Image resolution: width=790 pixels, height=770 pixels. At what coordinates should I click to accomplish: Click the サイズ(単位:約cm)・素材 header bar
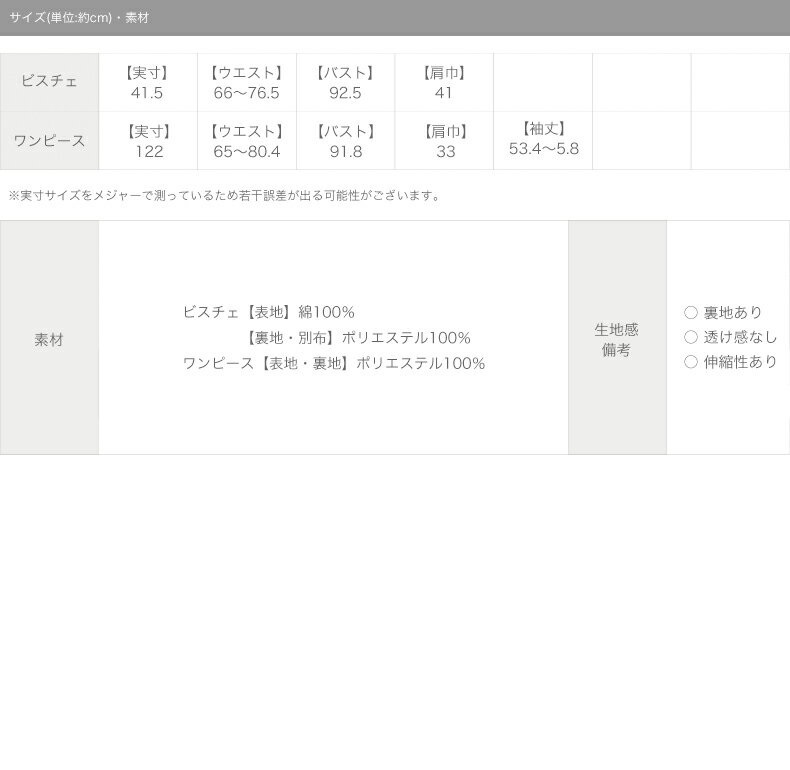[395, 18]
